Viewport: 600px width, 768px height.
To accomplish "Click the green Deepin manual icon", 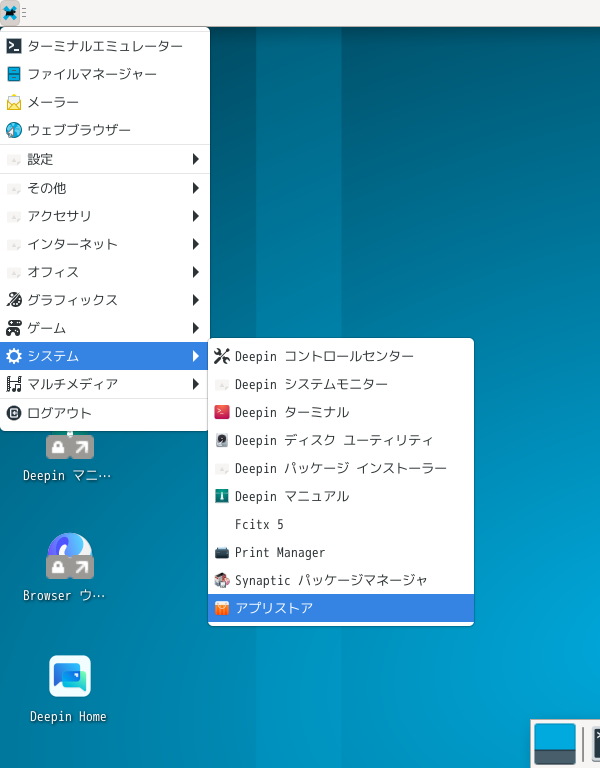I will point(222,496).
